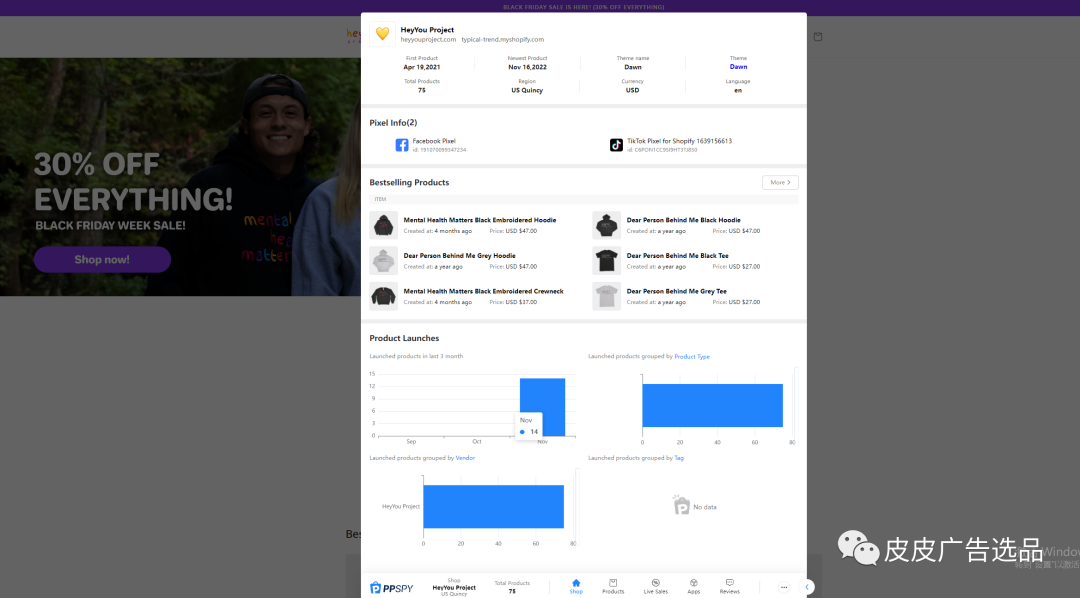Collapse the PPSPY panel with chevron arrow

click(x=807, y=587)
